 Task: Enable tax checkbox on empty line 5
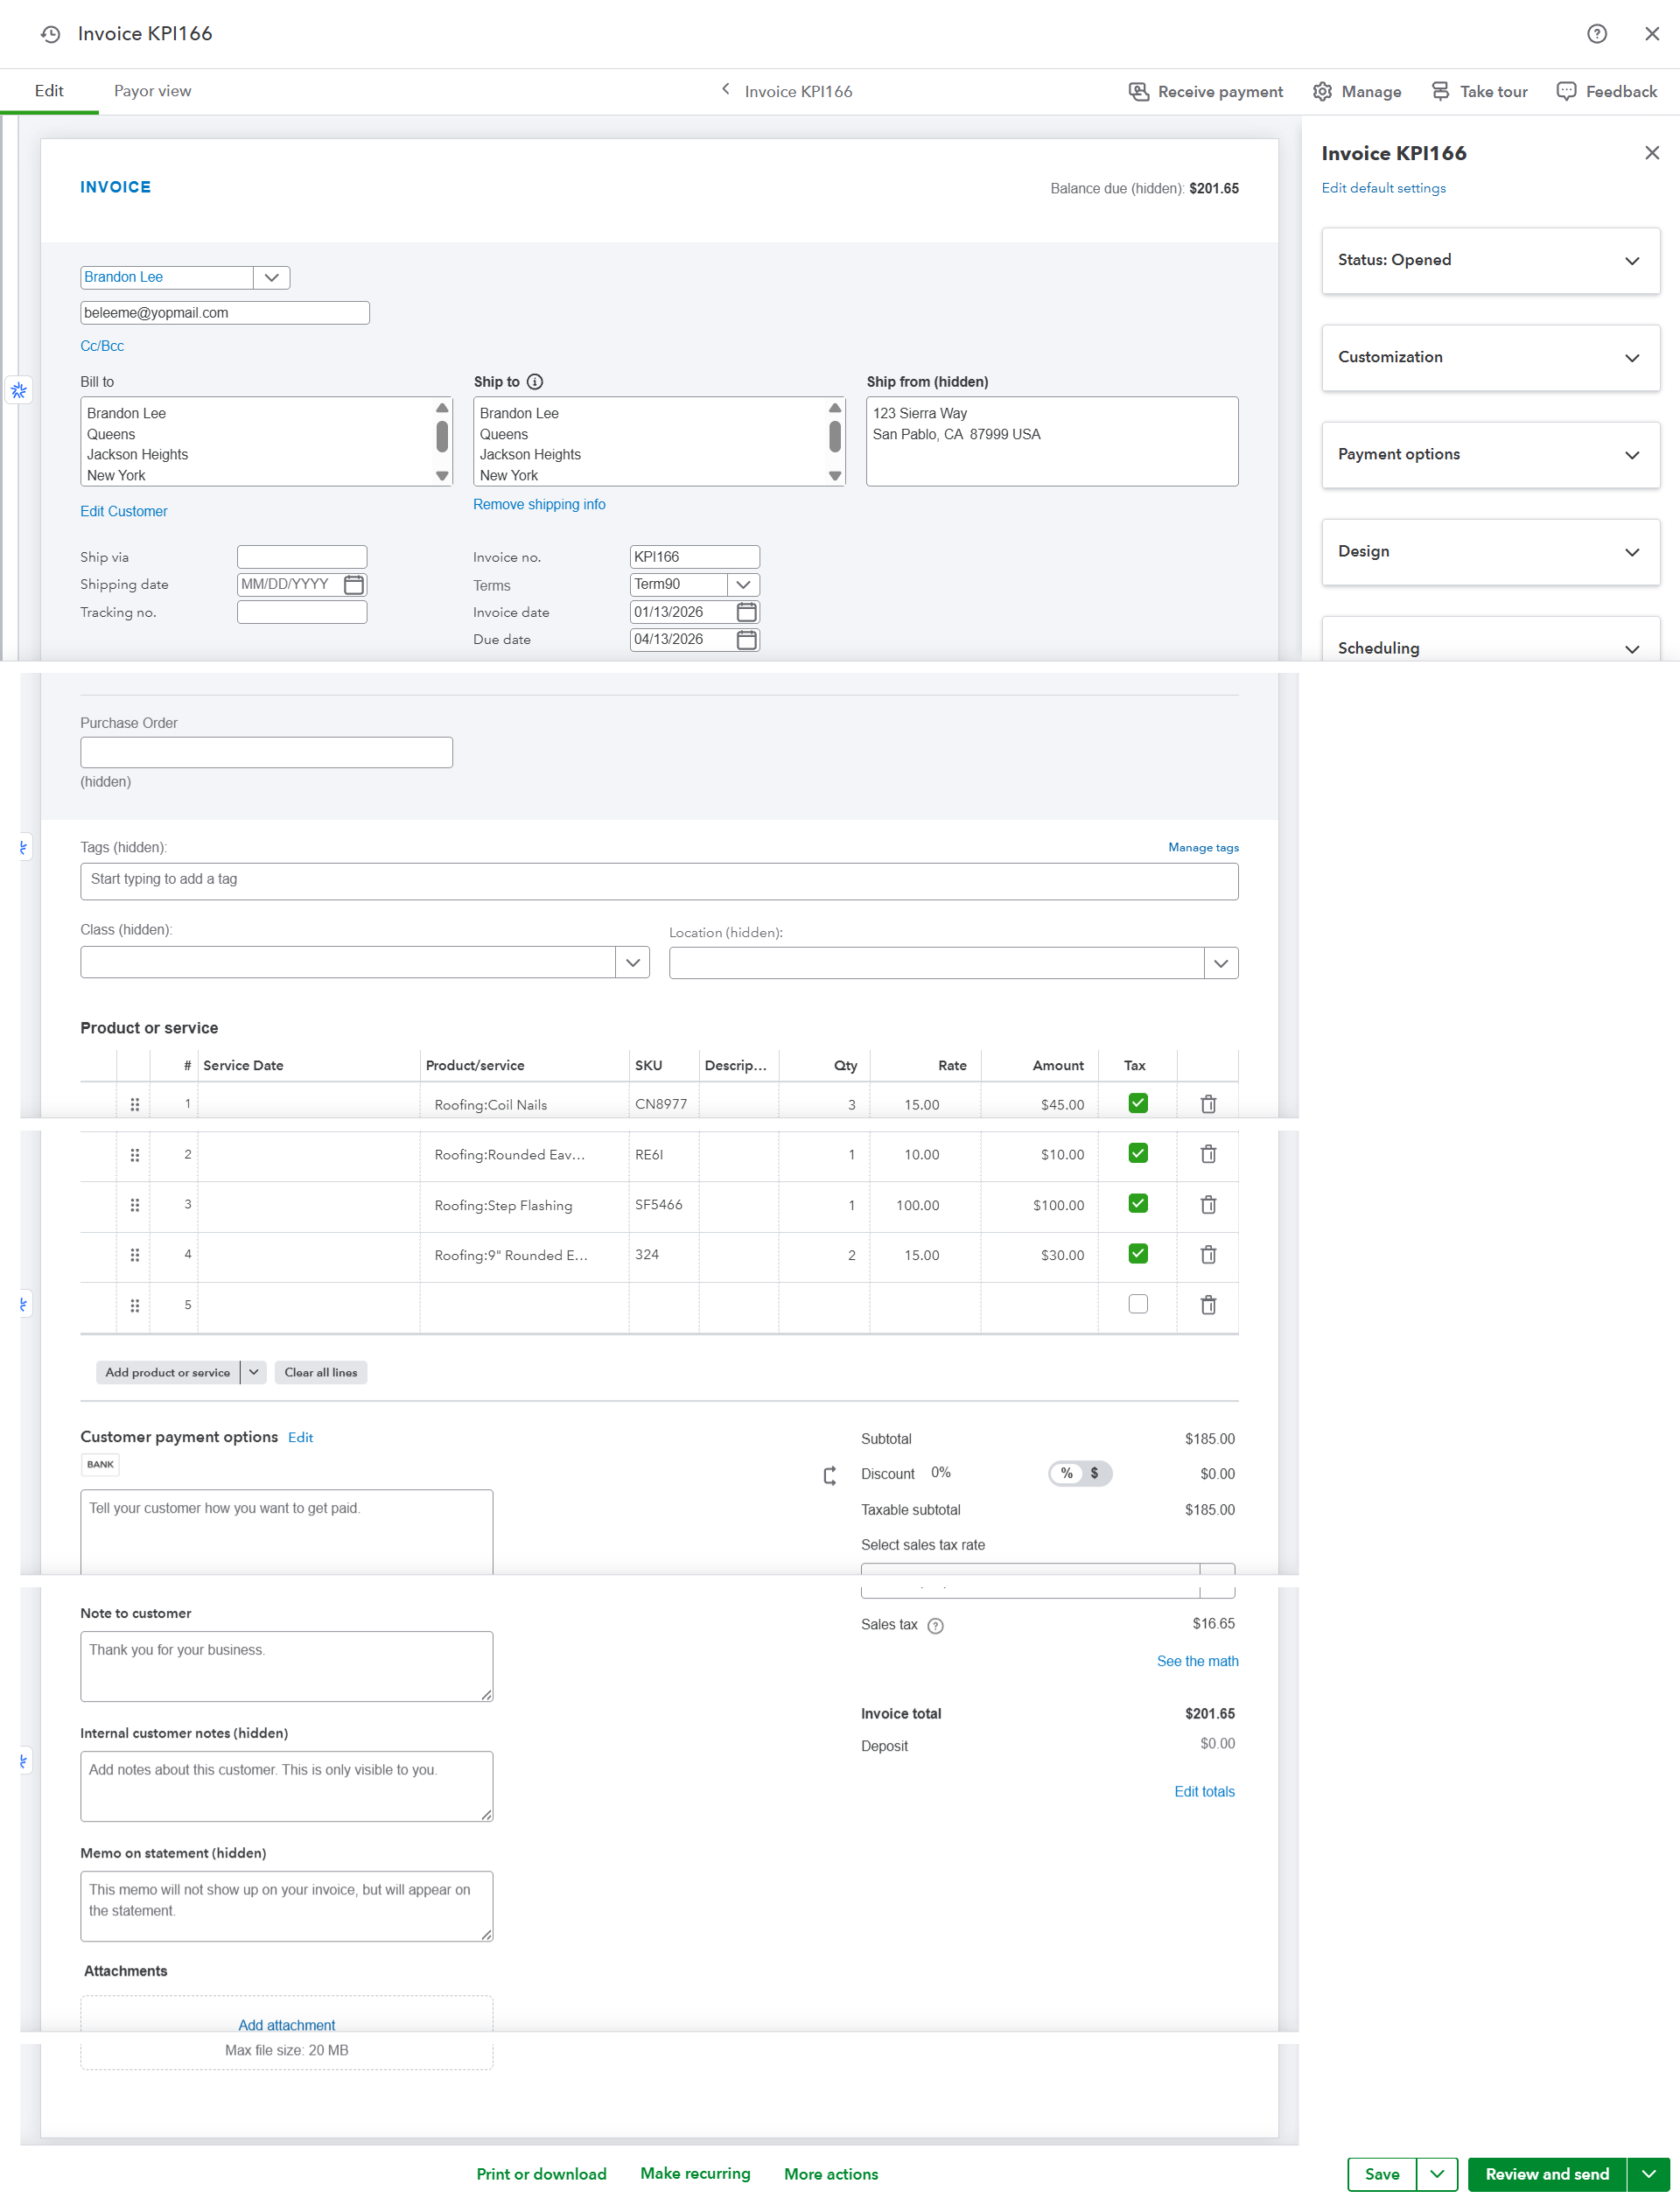pyautogui.click(x=1137, y=1304)
